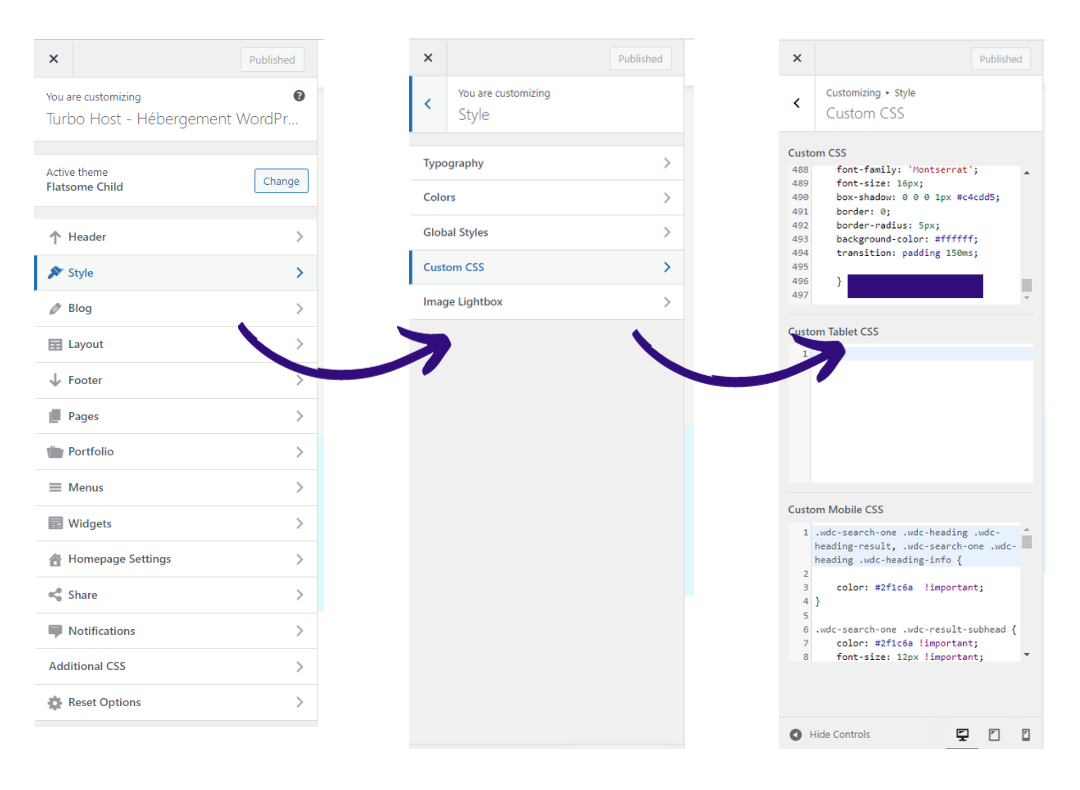Open Homepage Settings section
The width and height of the screenshot is (1080, 790).
[x=176, y=559]
